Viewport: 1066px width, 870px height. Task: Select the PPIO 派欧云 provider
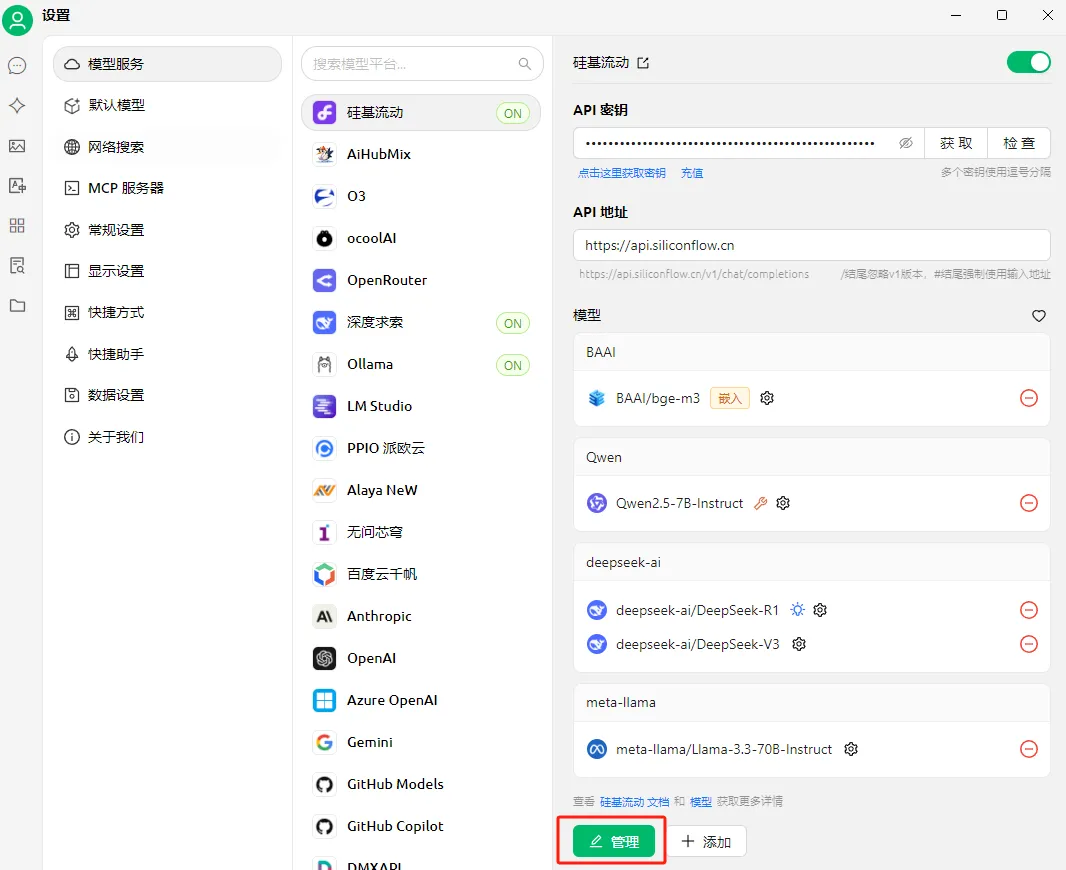point(421,448)
